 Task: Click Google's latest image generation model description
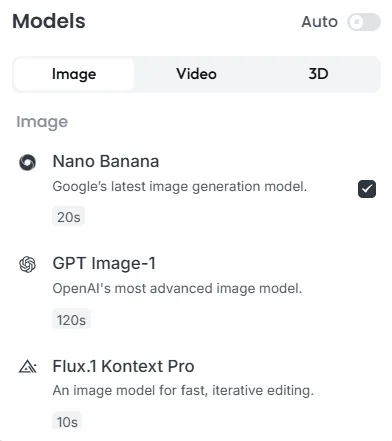(x=180, y=186)
